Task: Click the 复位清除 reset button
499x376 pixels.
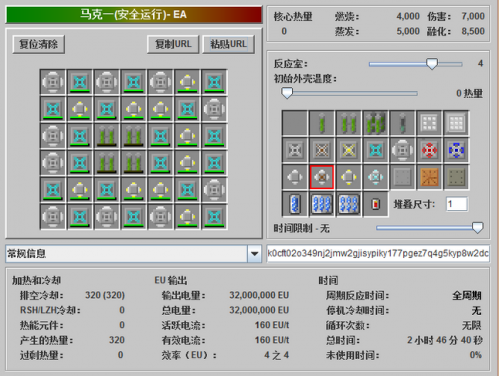Action: click(x=39, y=44)
